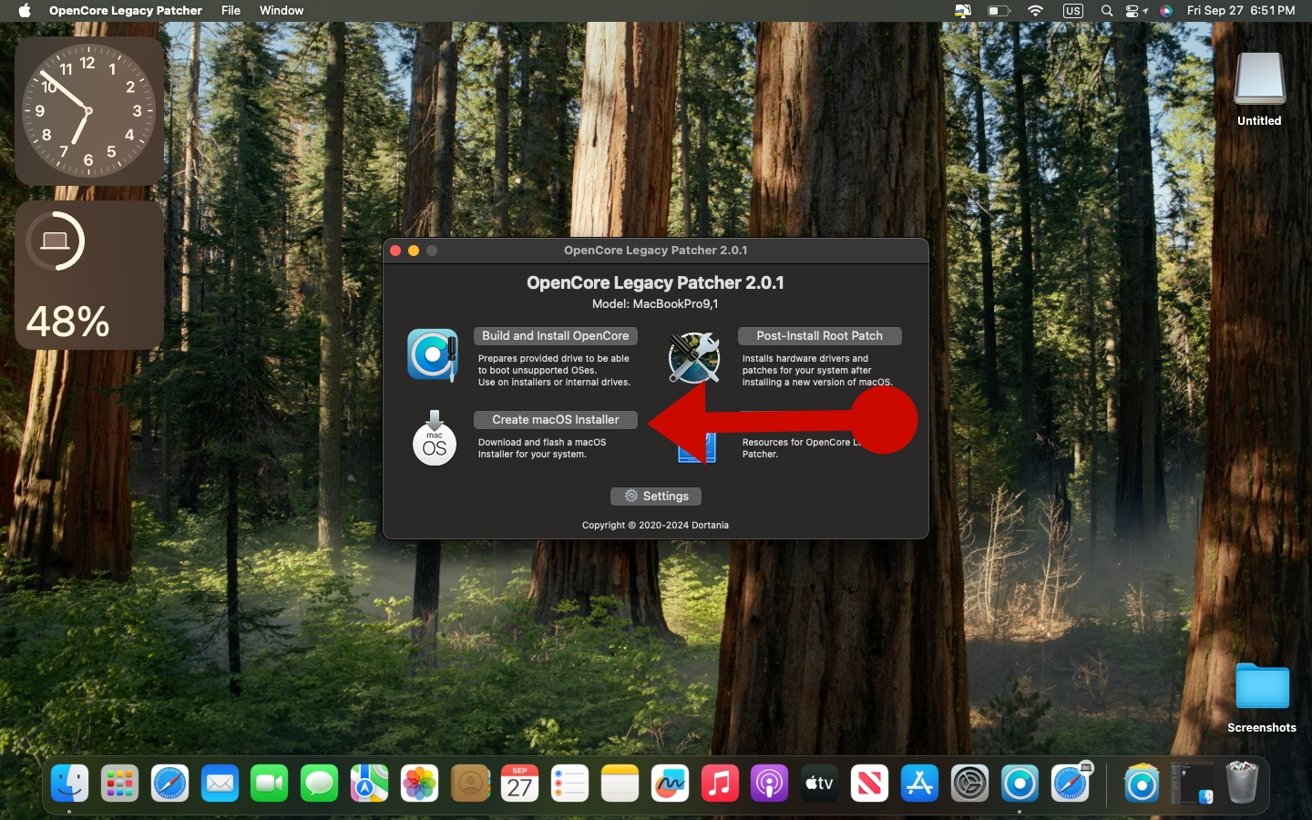Screen dimensions: 1312x820
Task: Click the wrench and screwdriver tools icon
Action: pos(694,357)
